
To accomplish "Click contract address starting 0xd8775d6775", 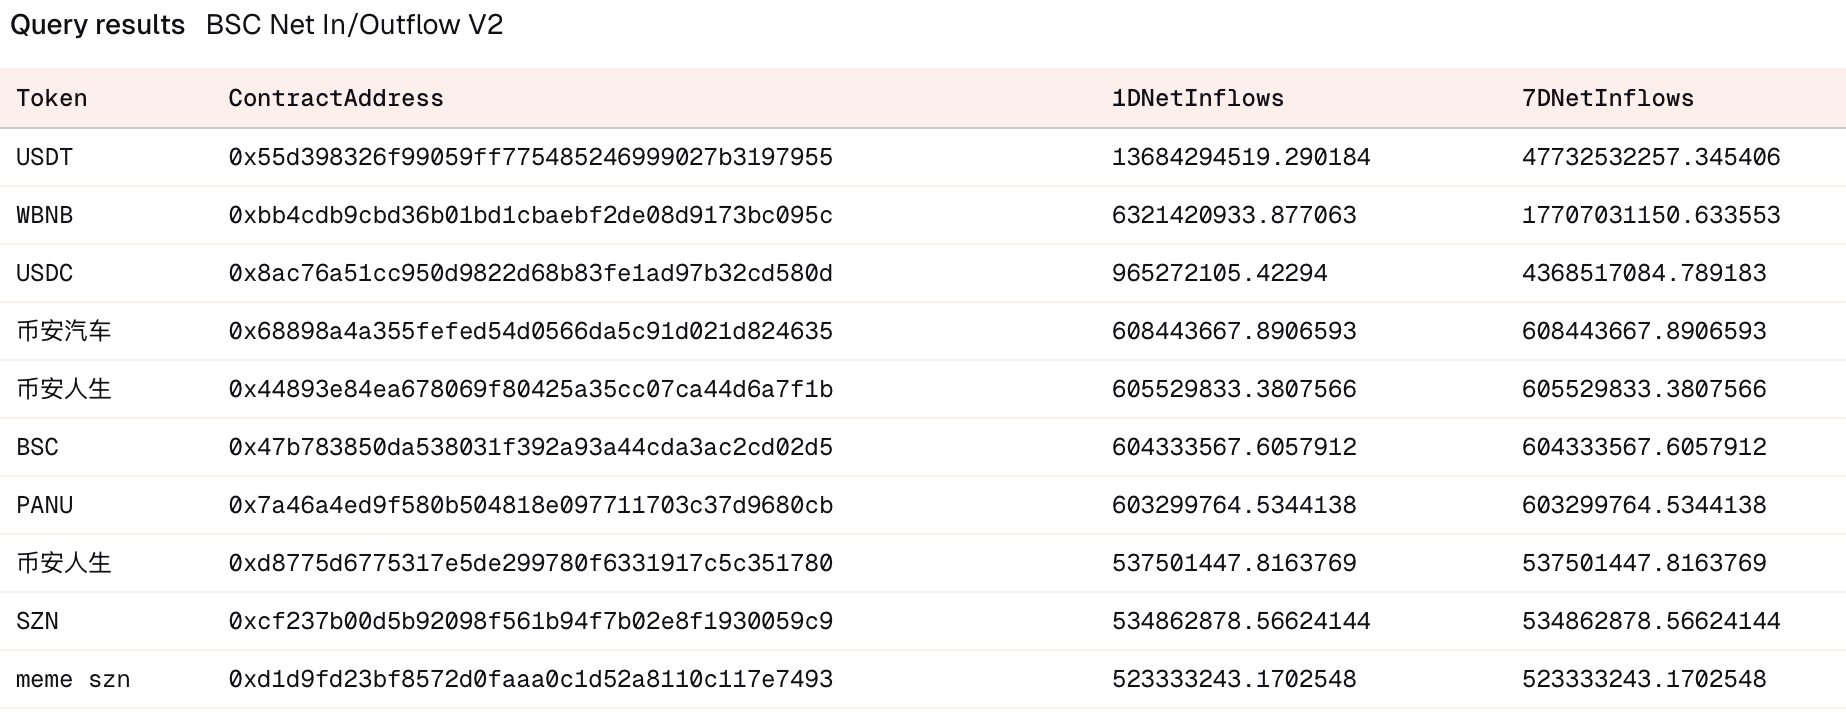I will tap(531, 563).
